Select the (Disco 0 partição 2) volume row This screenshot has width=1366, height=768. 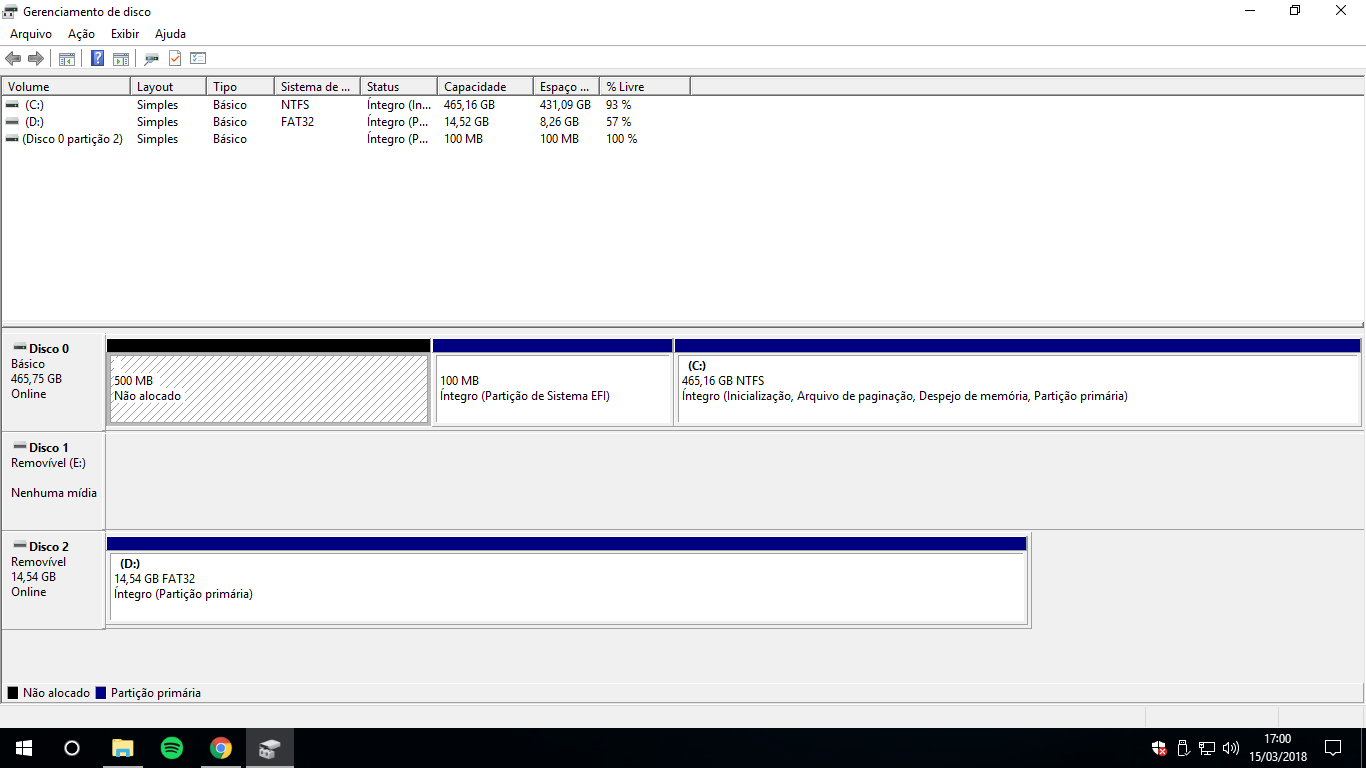346,139
